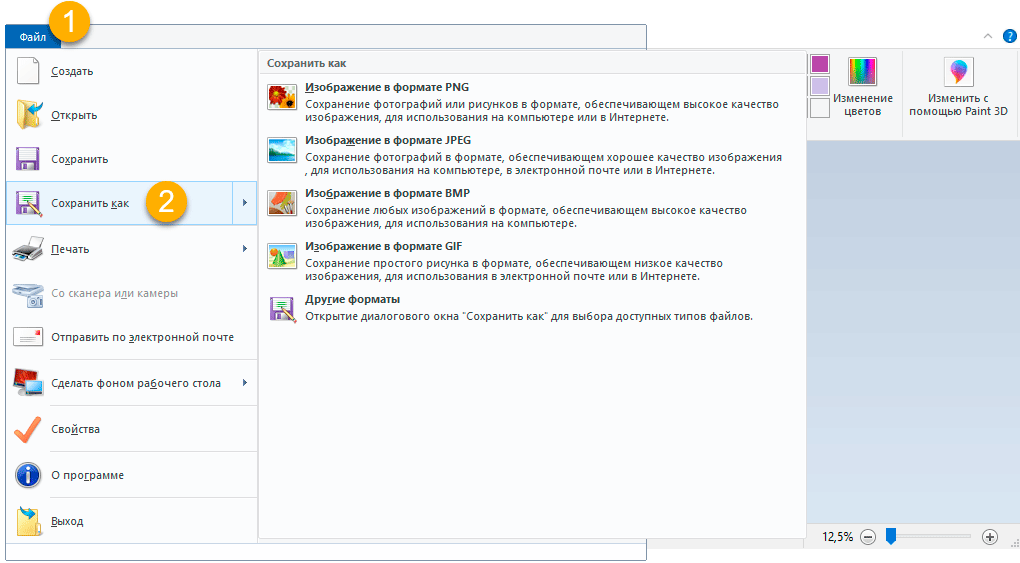Image resolution: width=1020 pixels, height=563 pixels.
Task: Open the Файл menu tab
Action: [33, 37]
